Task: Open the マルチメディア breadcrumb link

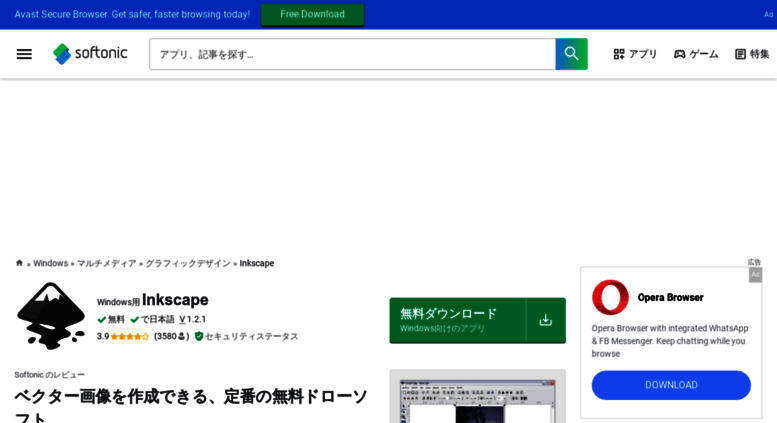Action: tap(107, 264)
